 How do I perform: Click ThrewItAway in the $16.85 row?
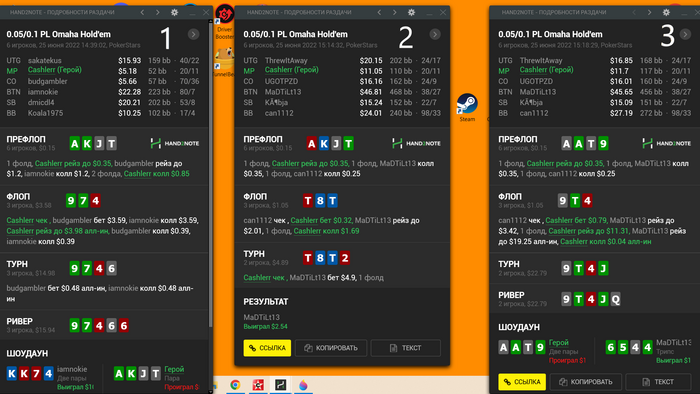tap(541, 60)
